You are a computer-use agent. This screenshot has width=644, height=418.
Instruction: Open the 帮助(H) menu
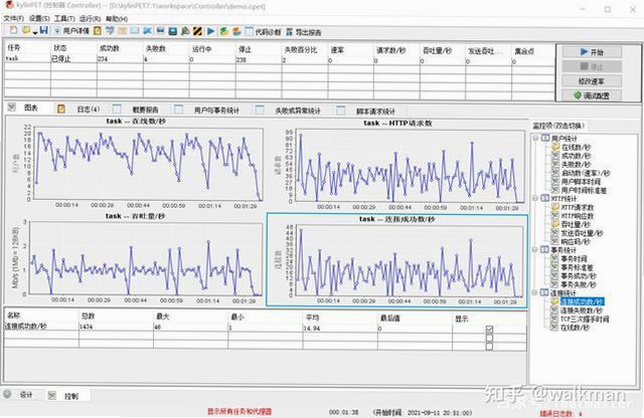117,19
